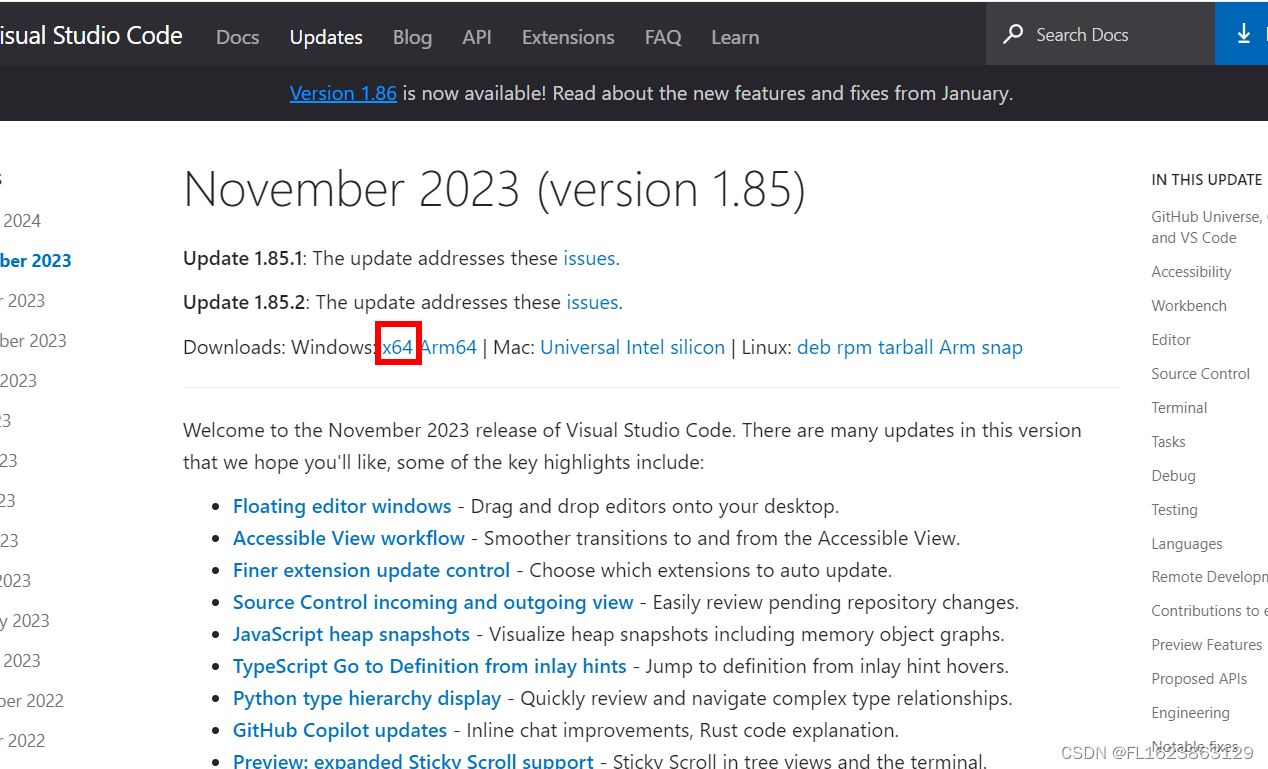Screen dimensions: 1268x769
Task: Open the Updates navigation item
Action: click(326, 37)
